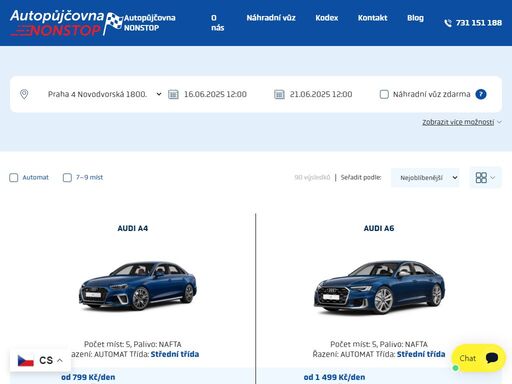Screen dimensions: 512x384
Task: Click the Czech flag language icon
Action: (26, 360)
